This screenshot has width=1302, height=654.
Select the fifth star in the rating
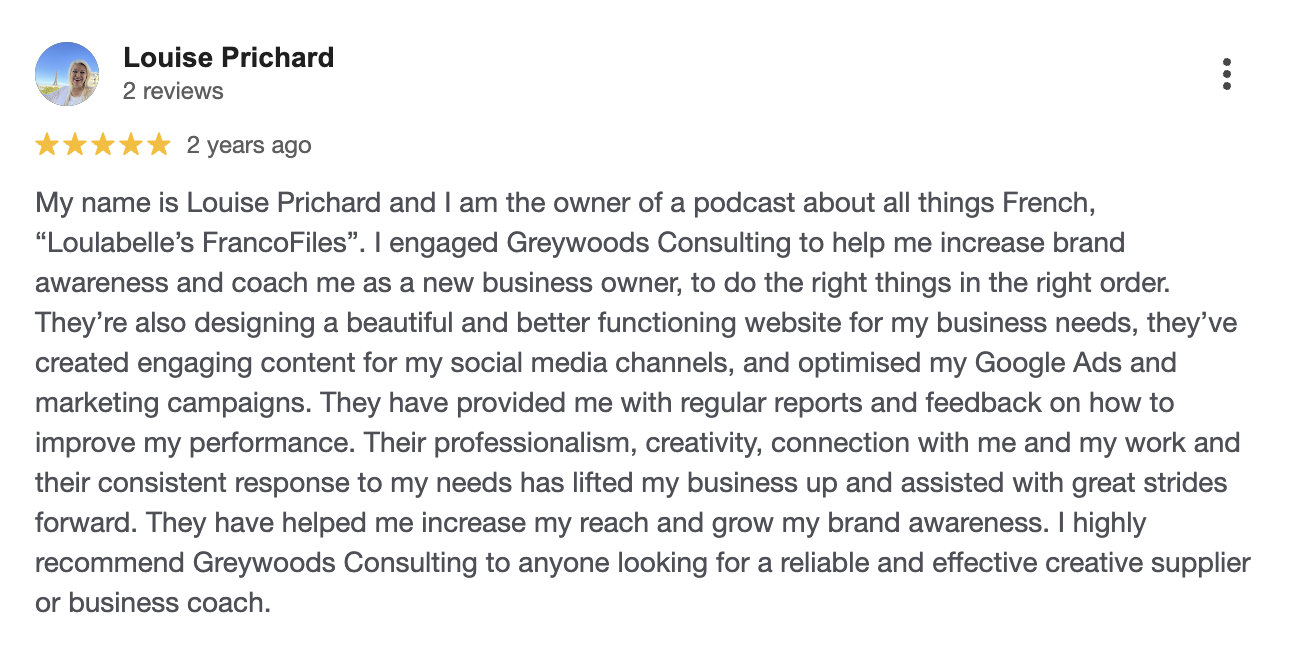click(x=159, y=146)
